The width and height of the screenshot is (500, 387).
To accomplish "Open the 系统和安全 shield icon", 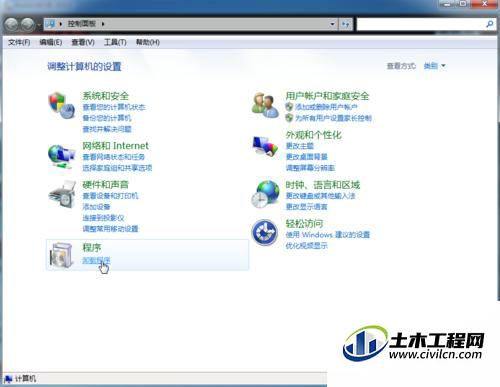I will [62, 106].
